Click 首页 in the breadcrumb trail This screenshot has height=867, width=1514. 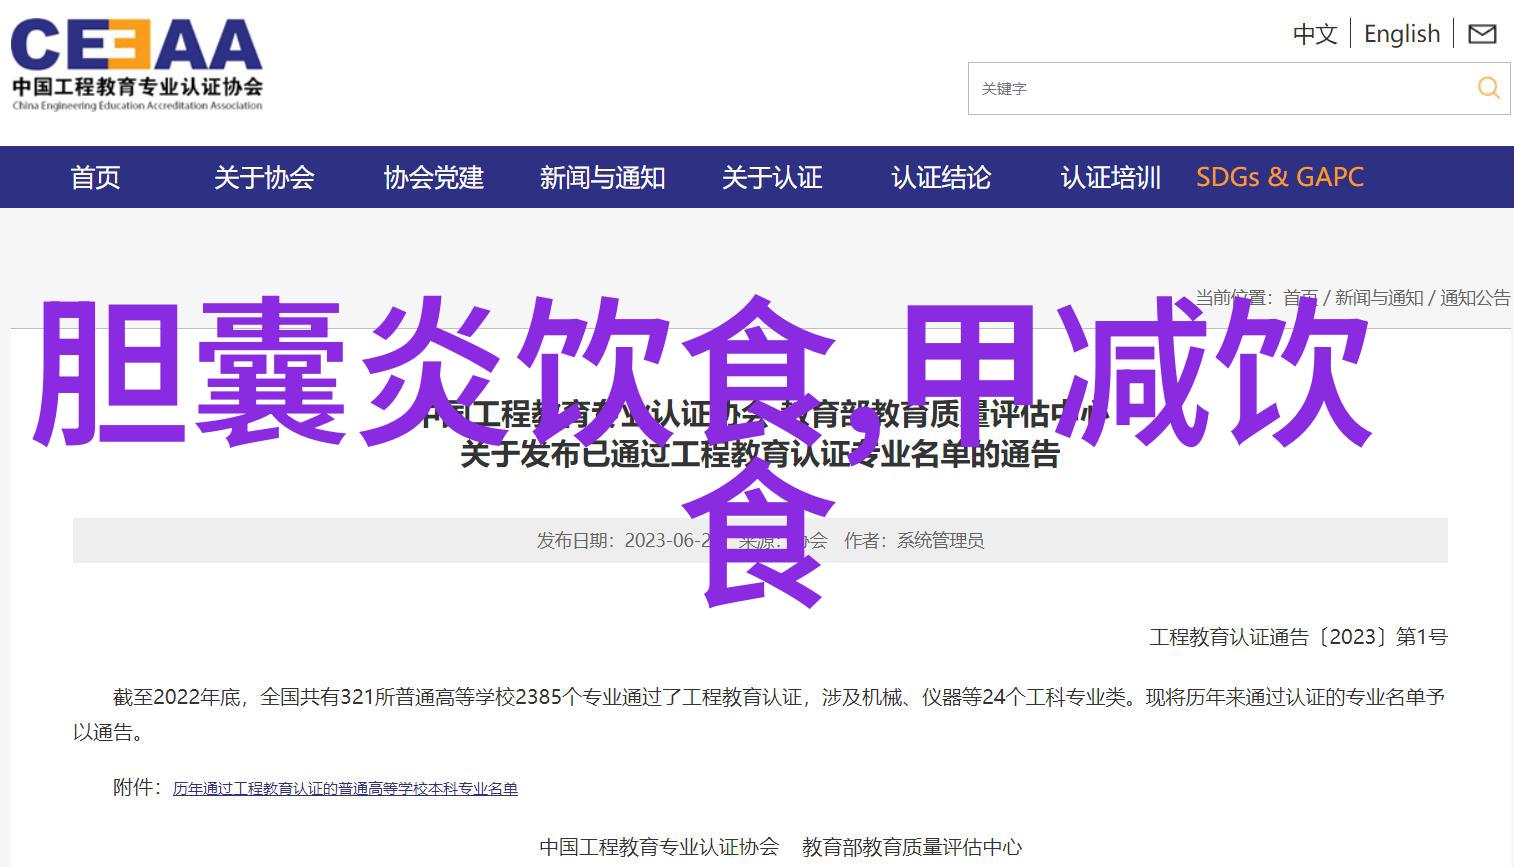pos(1300,298)
